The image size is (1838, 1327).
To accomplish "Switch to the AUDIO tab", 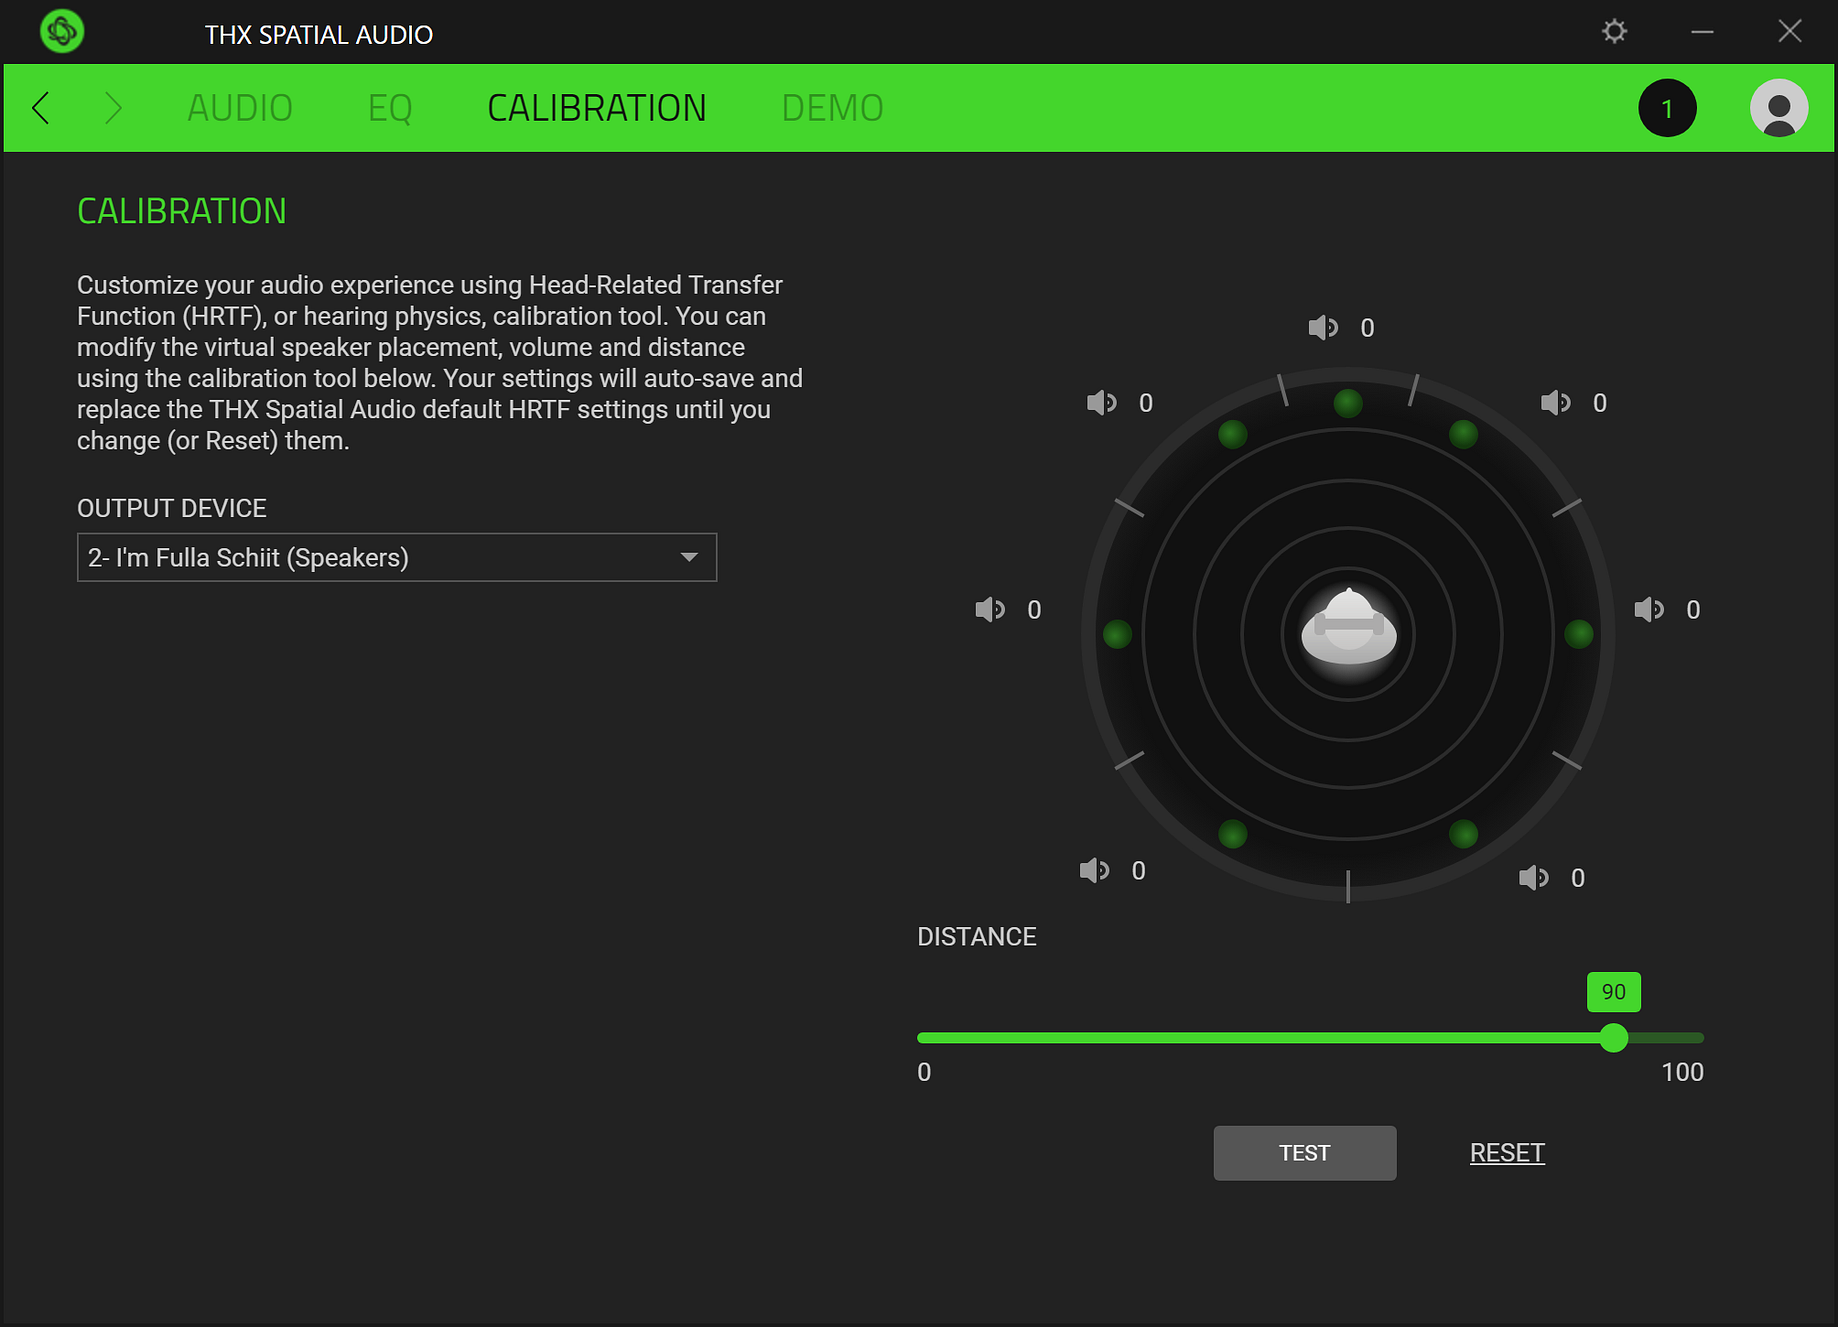I will pos(239,108).
